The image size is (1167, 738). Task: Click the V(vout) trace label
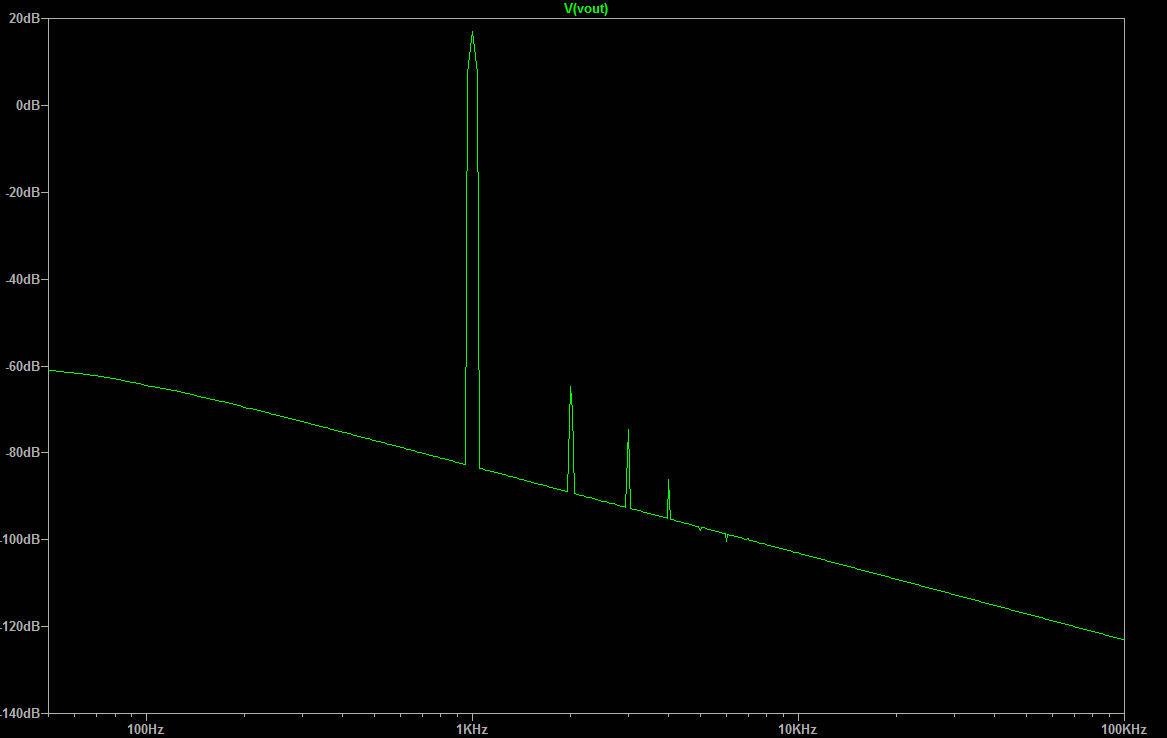pos(586,9)
